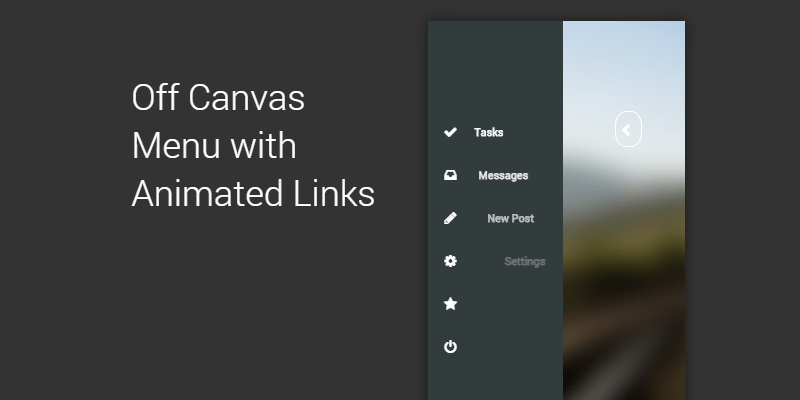
Task: Click the Messages inbox icon
Action: click(450, 175)
